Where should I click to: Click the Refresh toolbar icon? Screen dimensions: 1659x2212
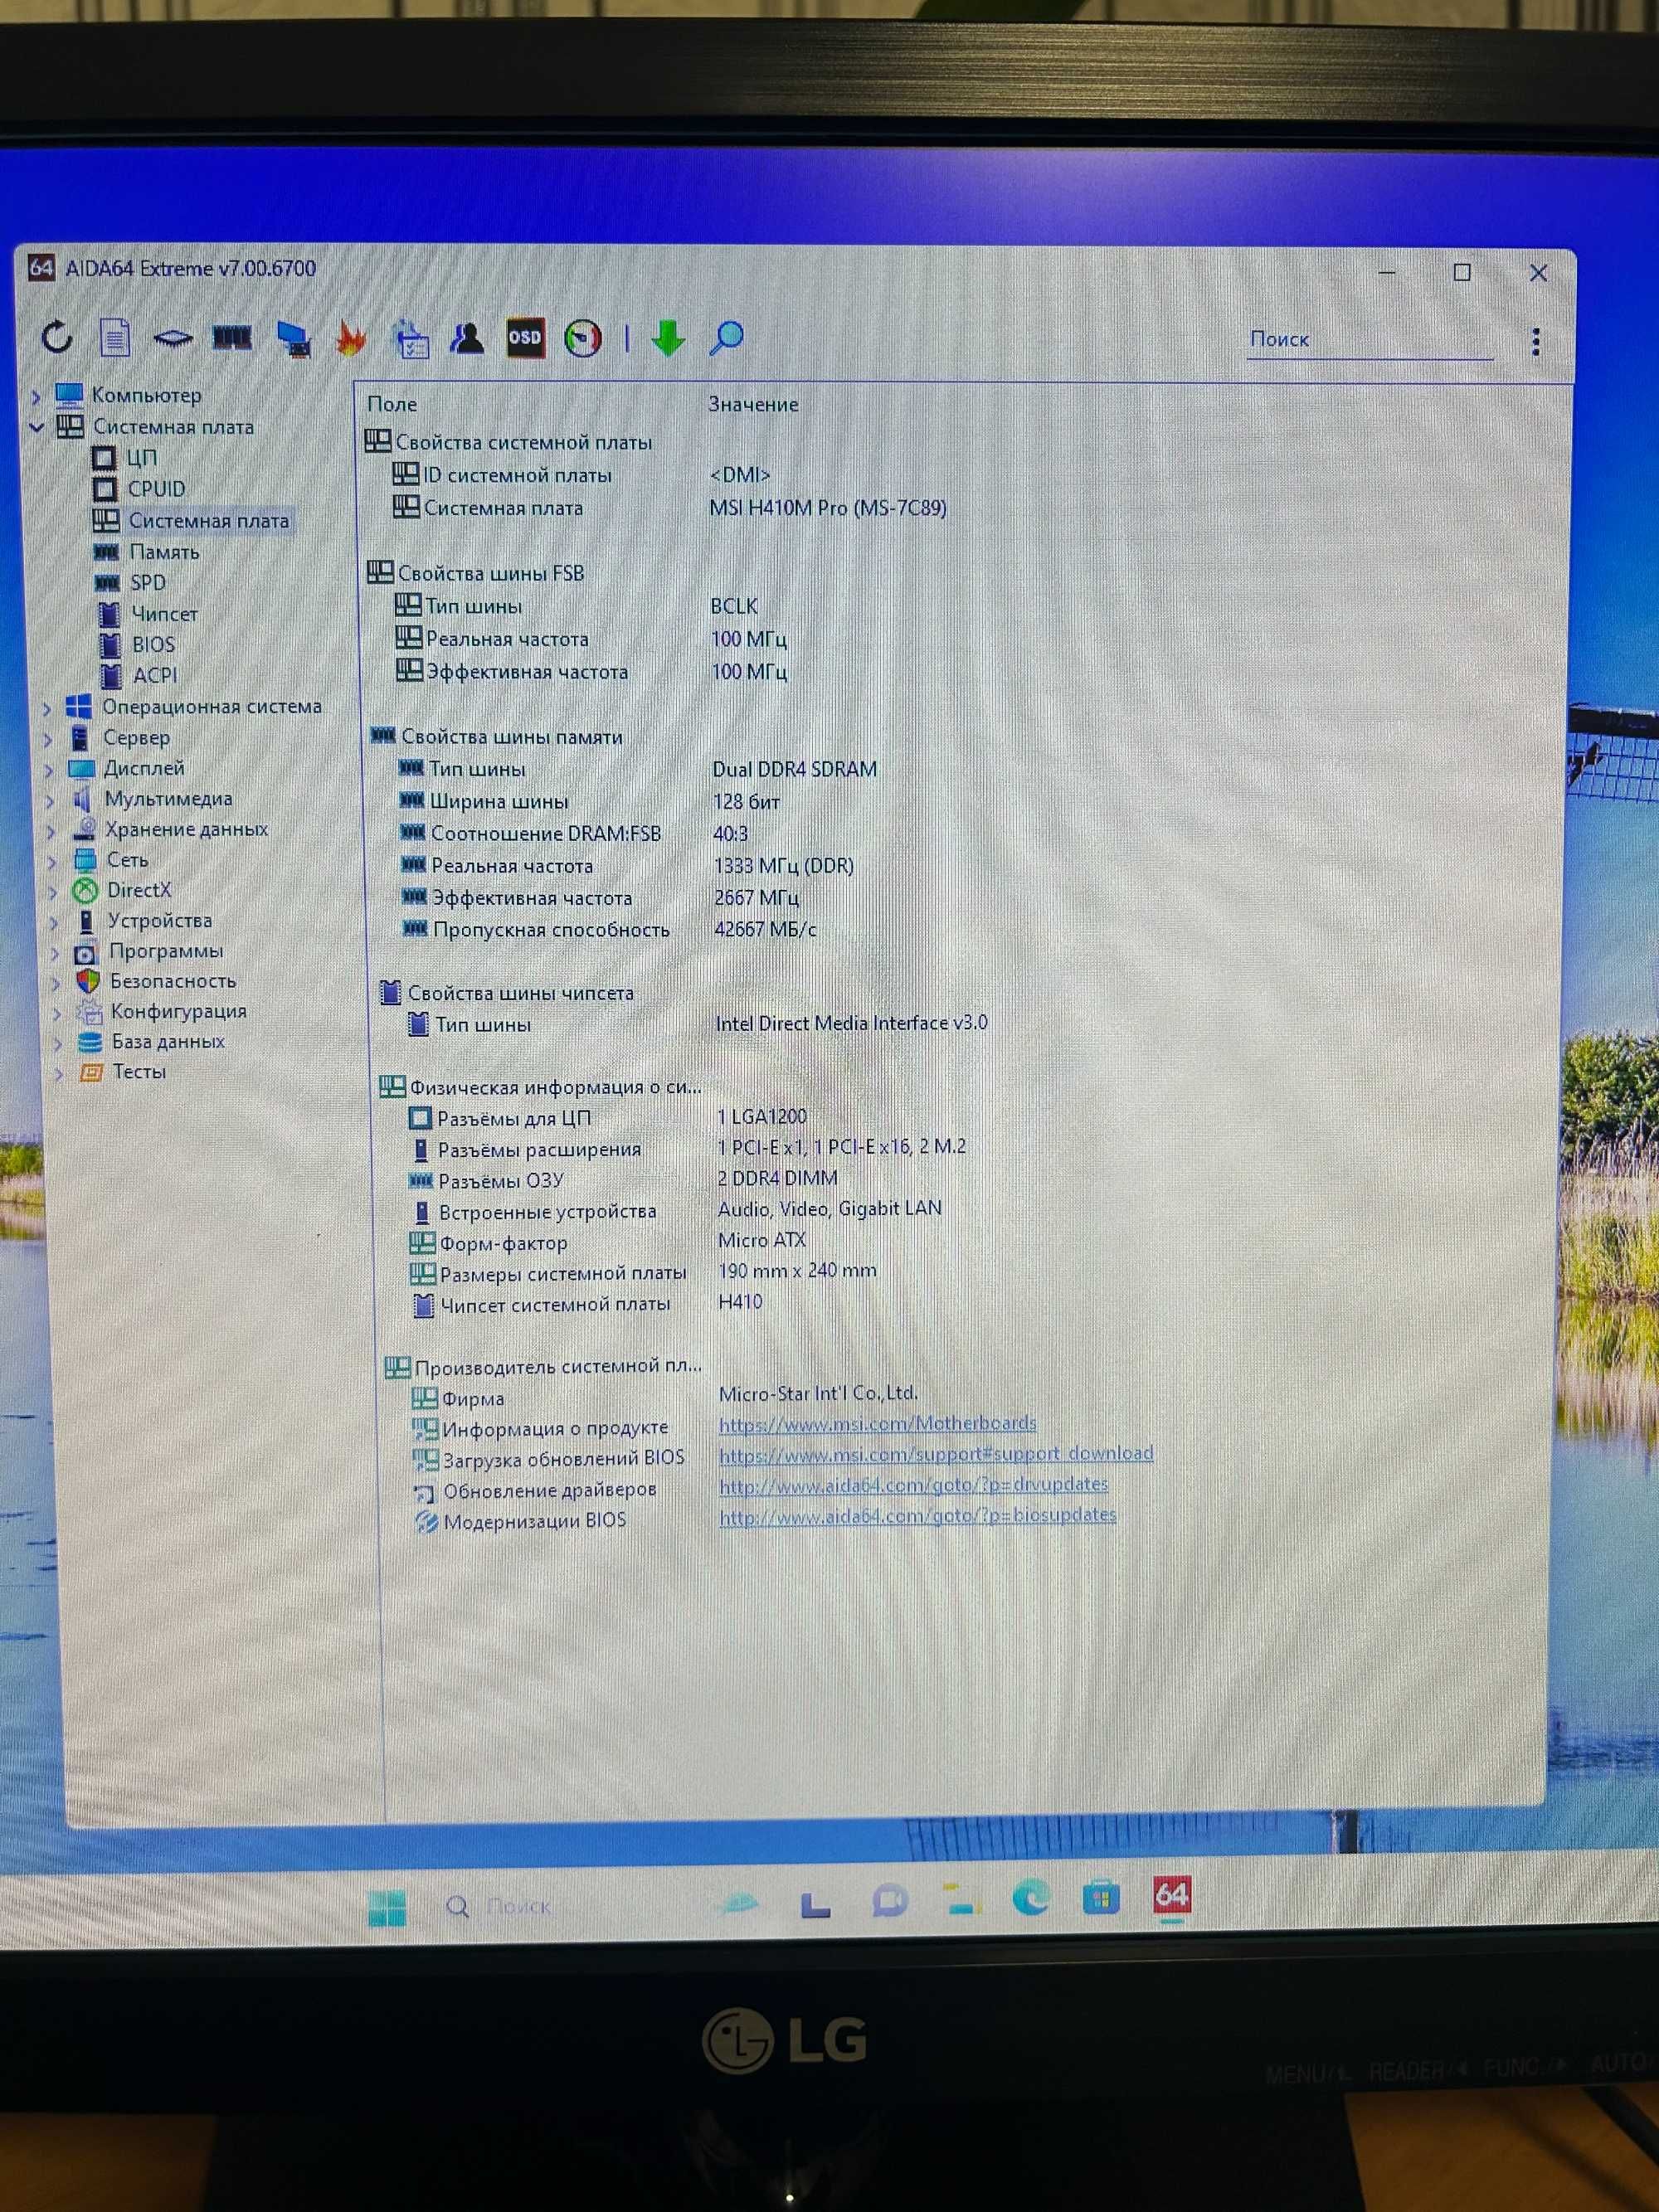tap(57, 338)
